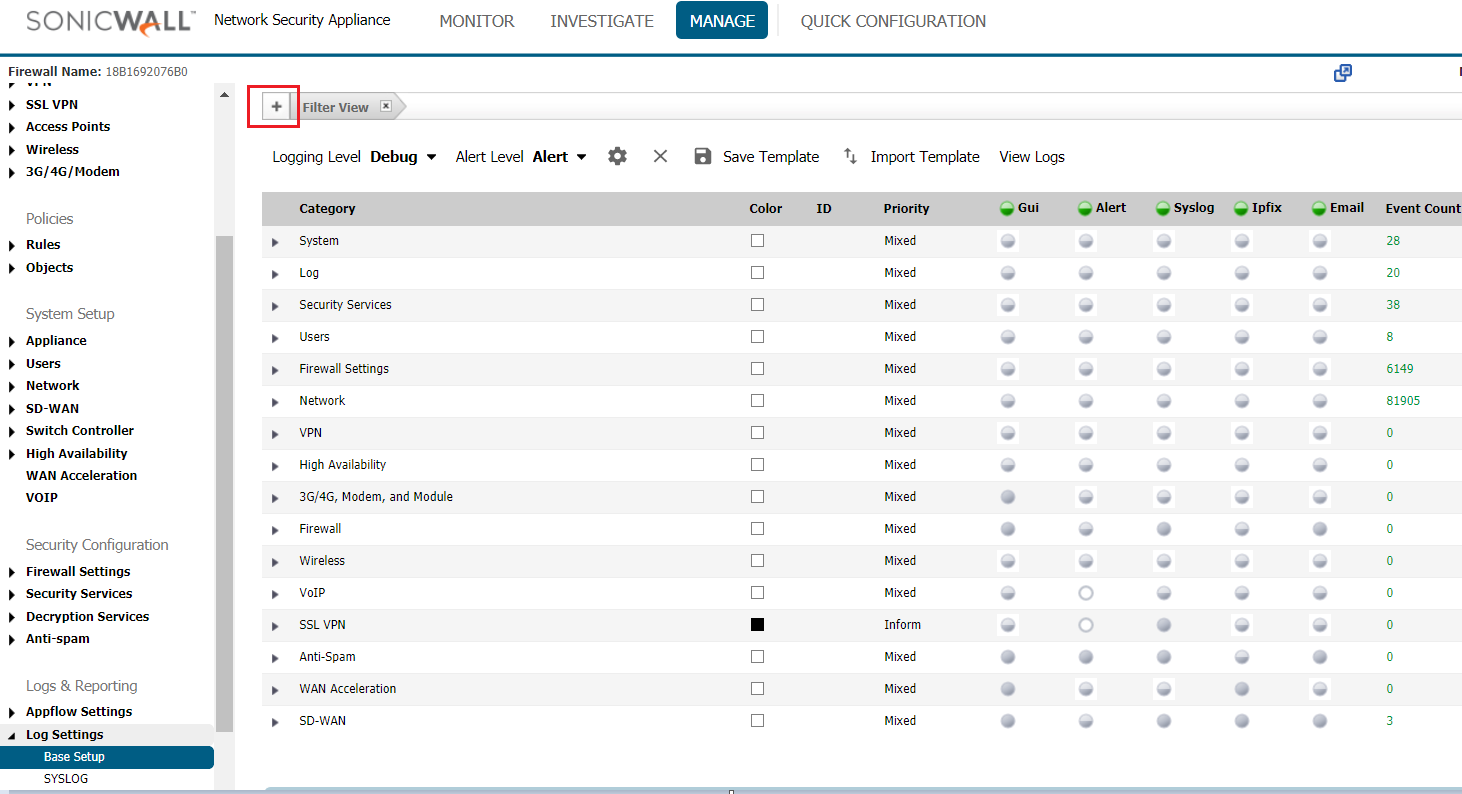Screen dimensions: 1462x794
Task: Toggle Gui indicator for System row
Action: 1008,241
